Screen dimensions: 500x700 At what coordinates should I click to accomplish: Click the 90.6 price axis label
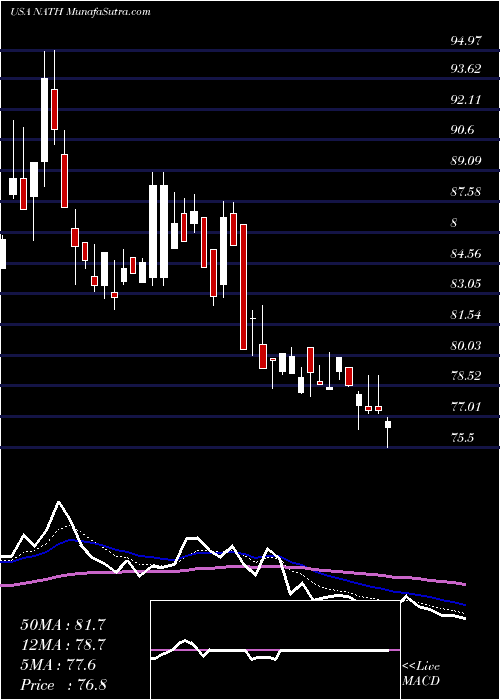coord(463,130)
